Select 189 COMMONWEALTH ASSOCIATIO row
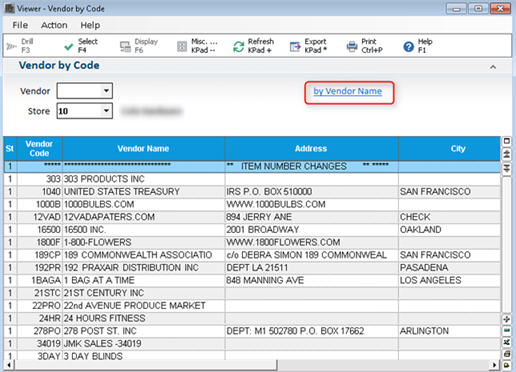This screenshot has height=372, width=516. 252,255
